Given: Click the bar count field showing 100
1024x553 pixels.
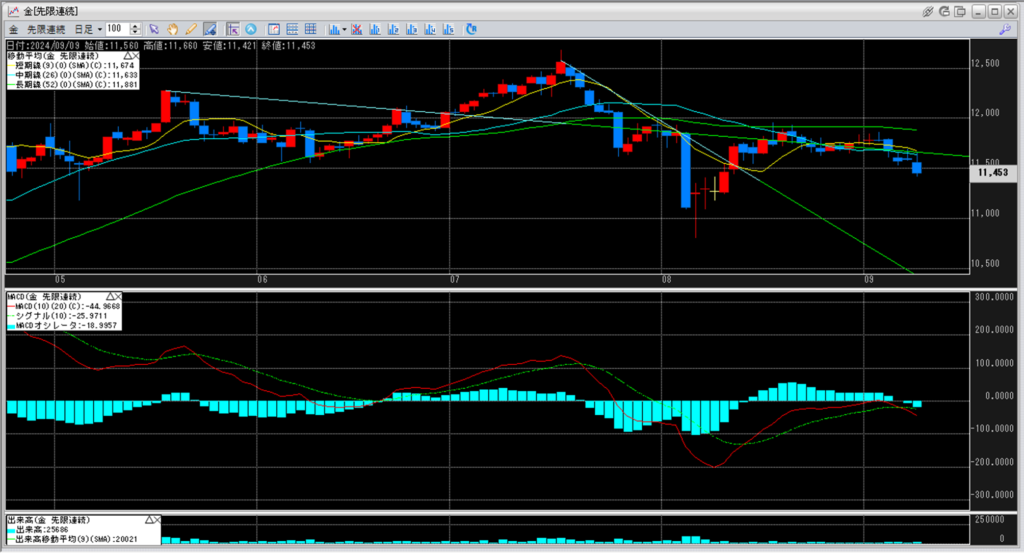Looking at the screenshot, I should click(116, 29).
